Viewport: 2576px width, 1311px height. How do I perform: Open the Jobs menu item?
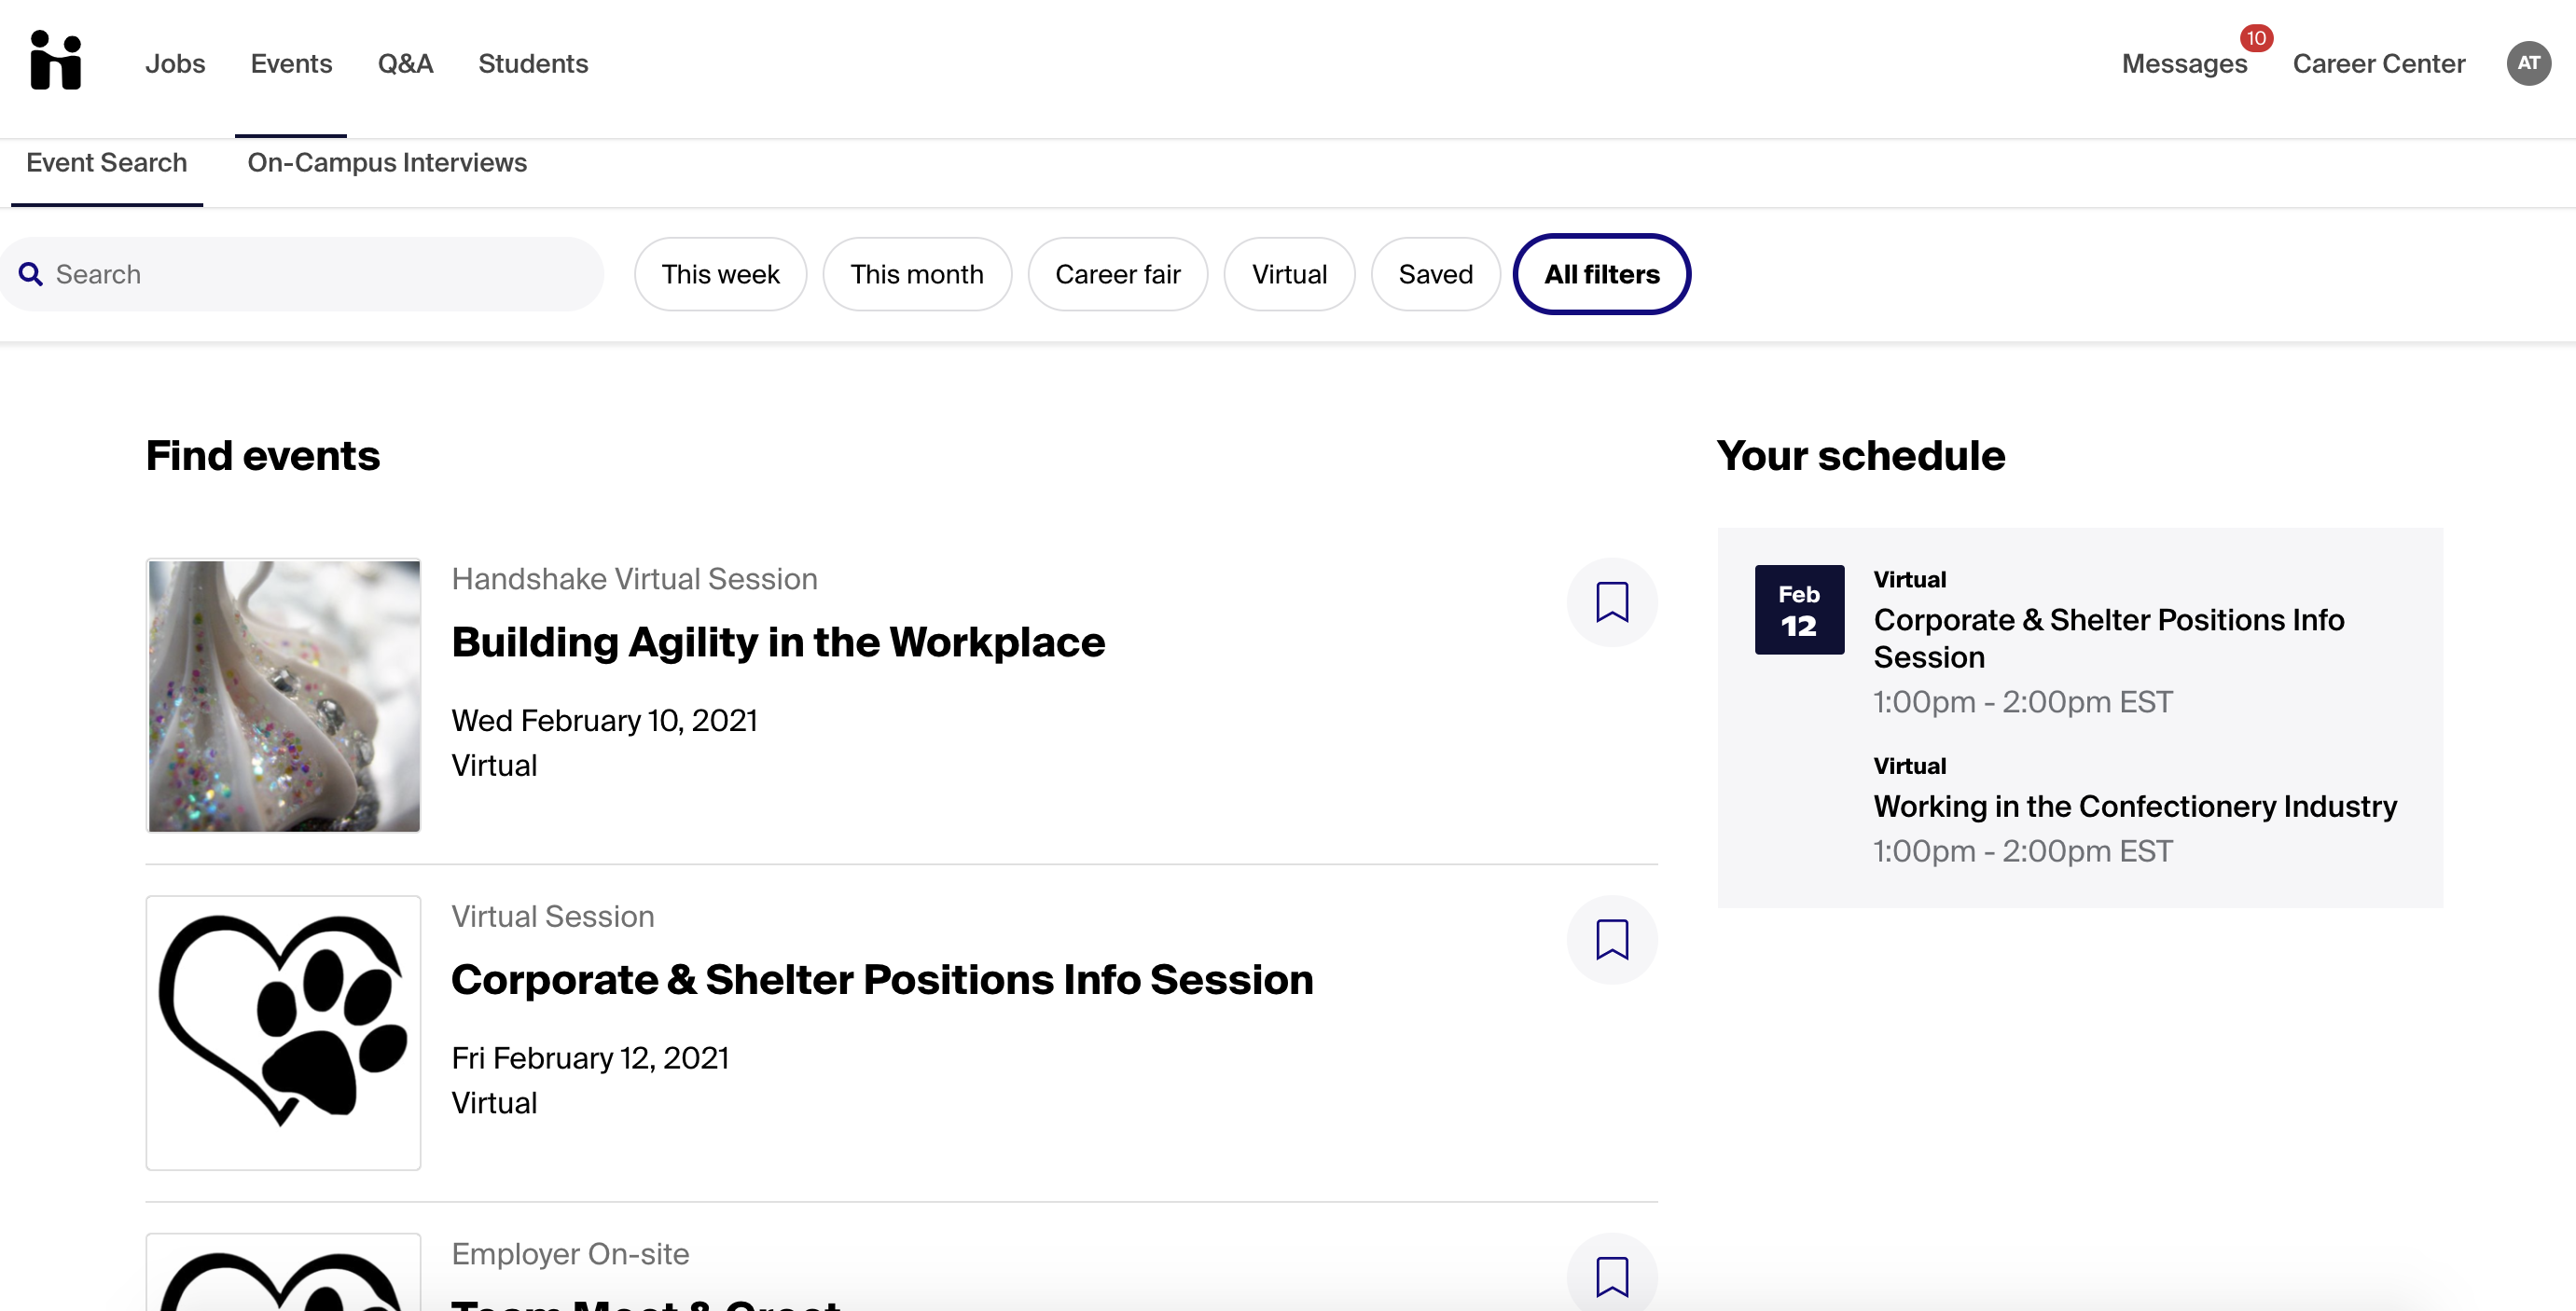tap(175, 64)
